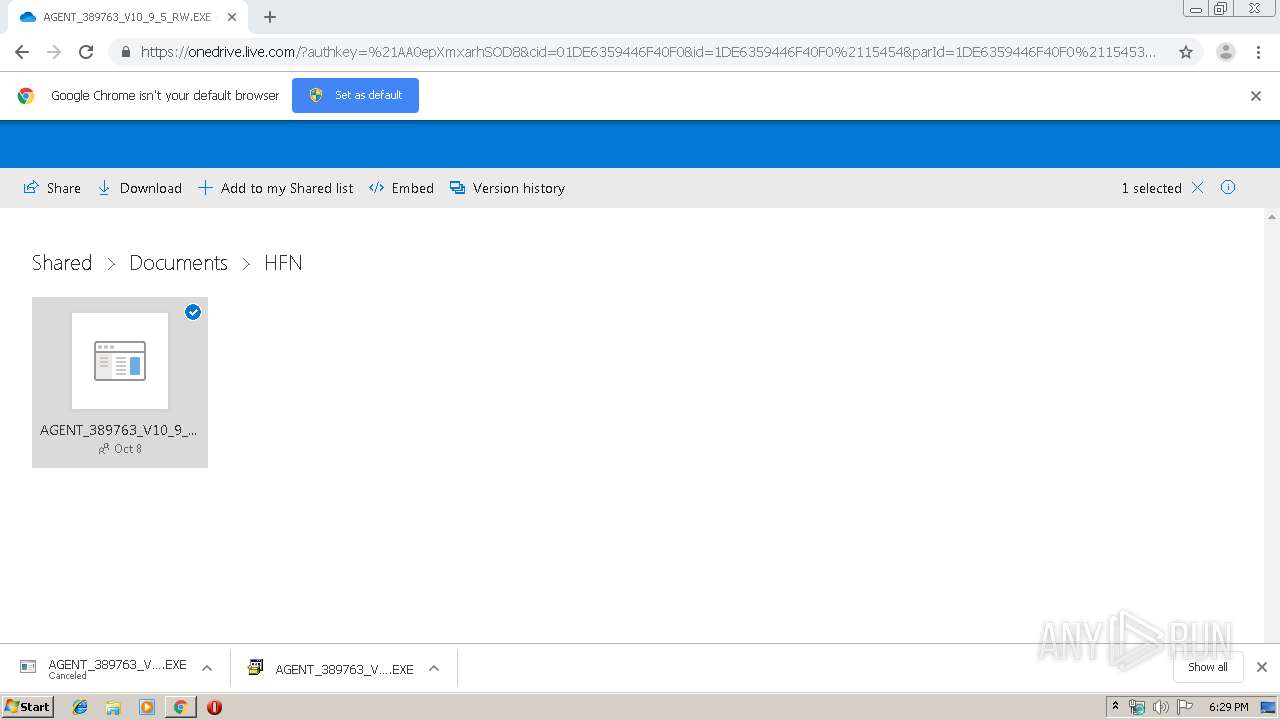Open File Explorer from taskbar
Image resolution: width=1280 pixels, height=720 pixels.
click(113, 707)
